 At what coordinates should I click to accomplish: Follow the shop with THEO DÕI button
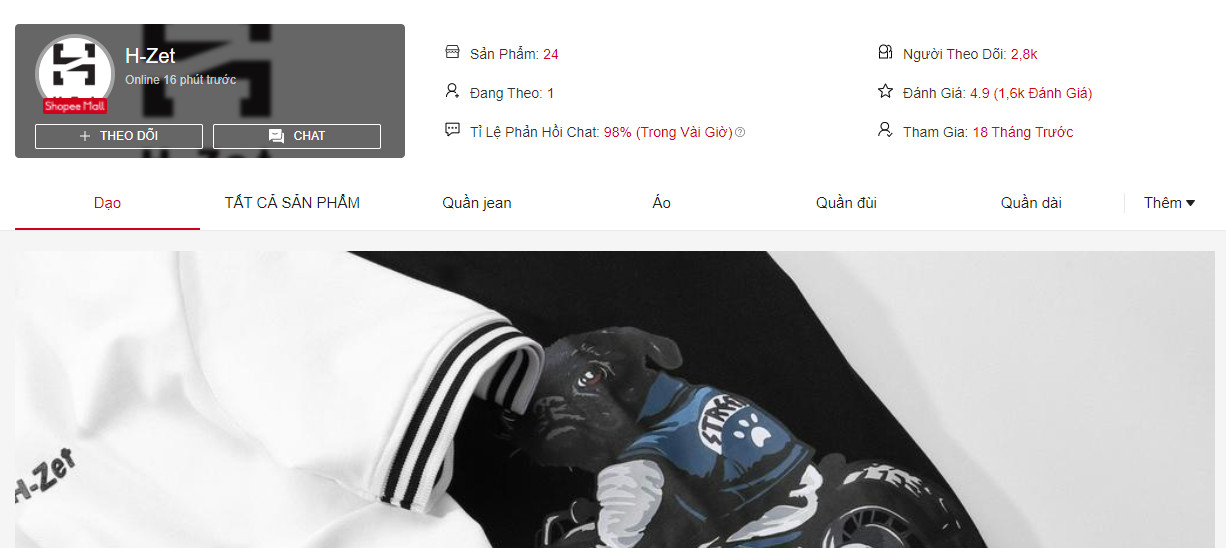coord(119,136)
